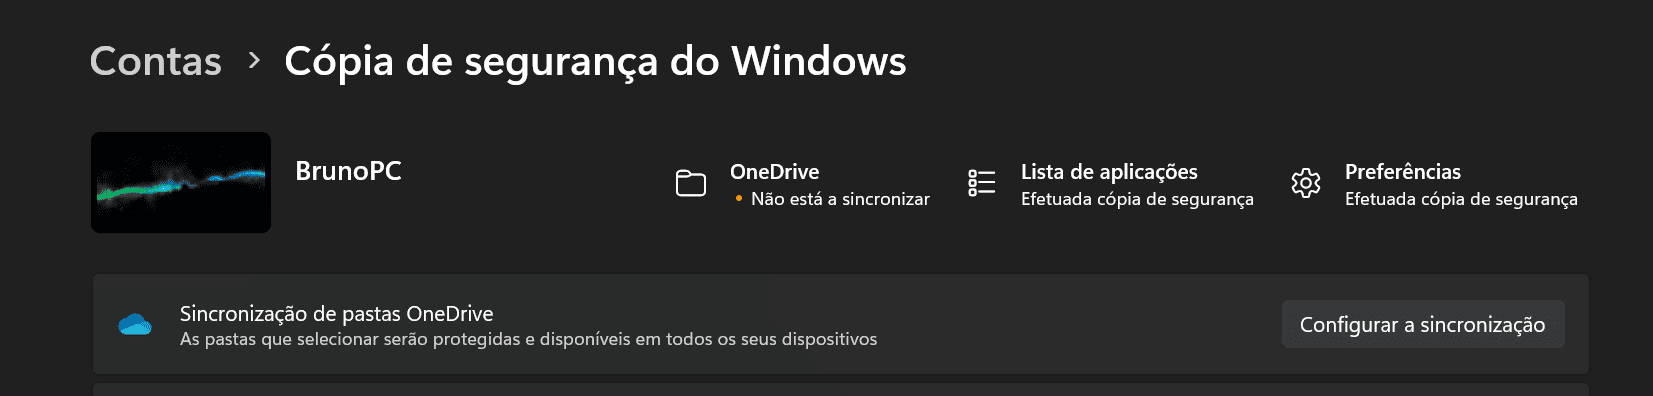Image resolution: width=1653 pixels, height=396 pixels.
Task: Select the Lista de aplicações label
Action: click(x=1109, y=172)
